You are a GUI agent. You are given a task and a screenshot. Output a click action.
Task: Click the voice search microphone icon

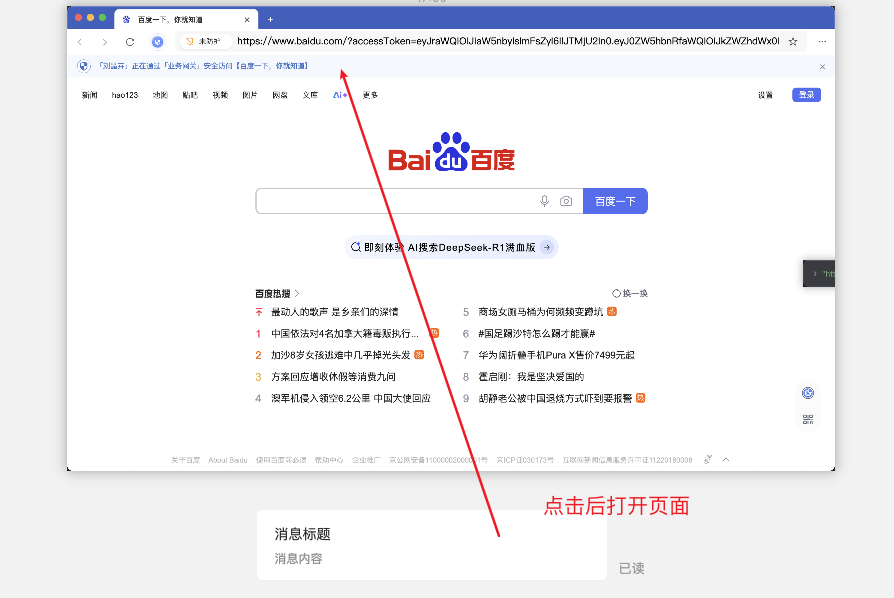[545, 201]
